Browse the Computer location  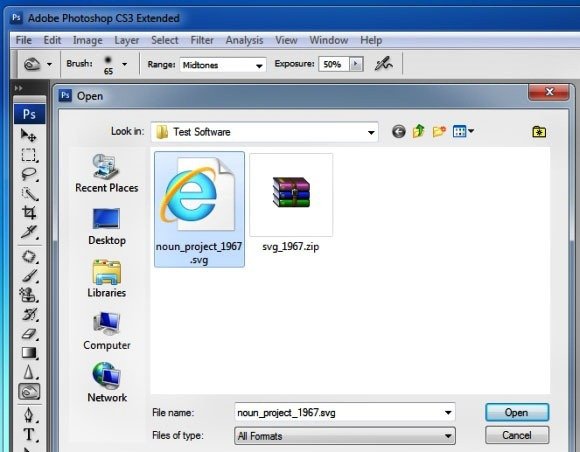point(107,331)
